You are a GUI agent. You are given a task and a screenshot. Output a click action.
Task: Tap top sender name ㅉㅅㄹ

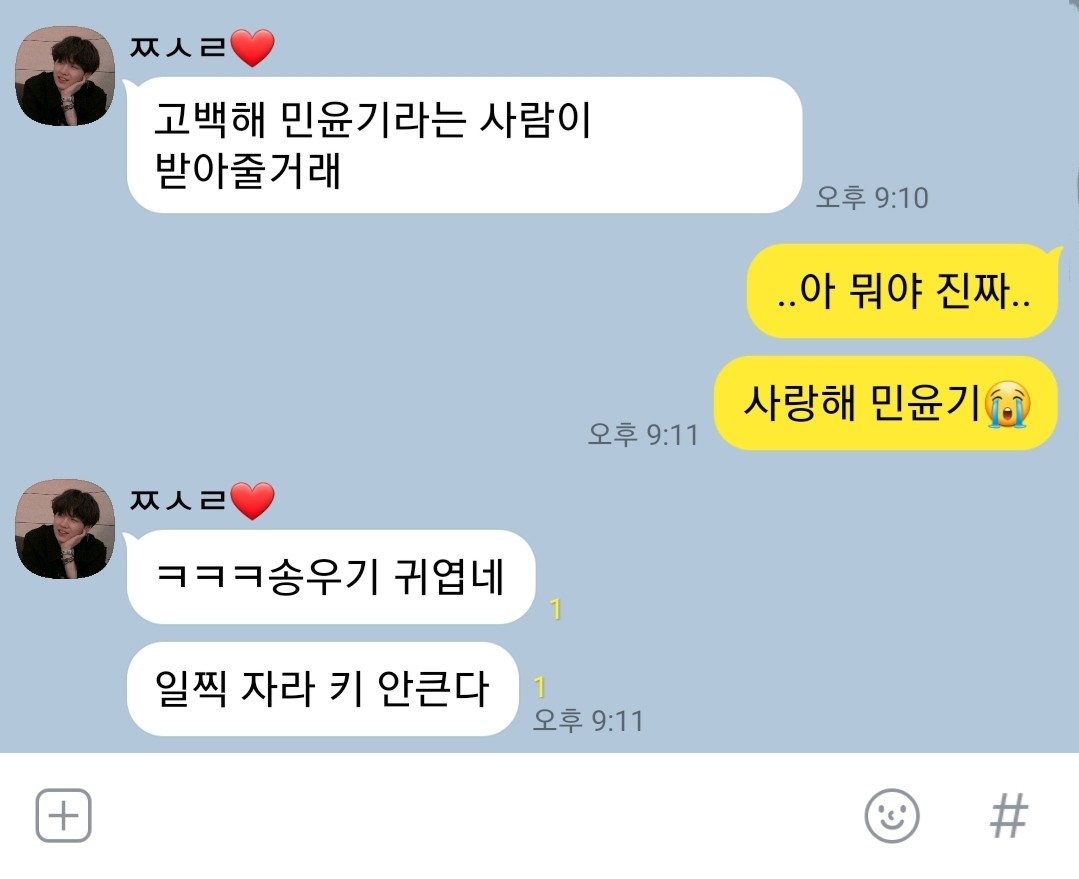point(178,47)
